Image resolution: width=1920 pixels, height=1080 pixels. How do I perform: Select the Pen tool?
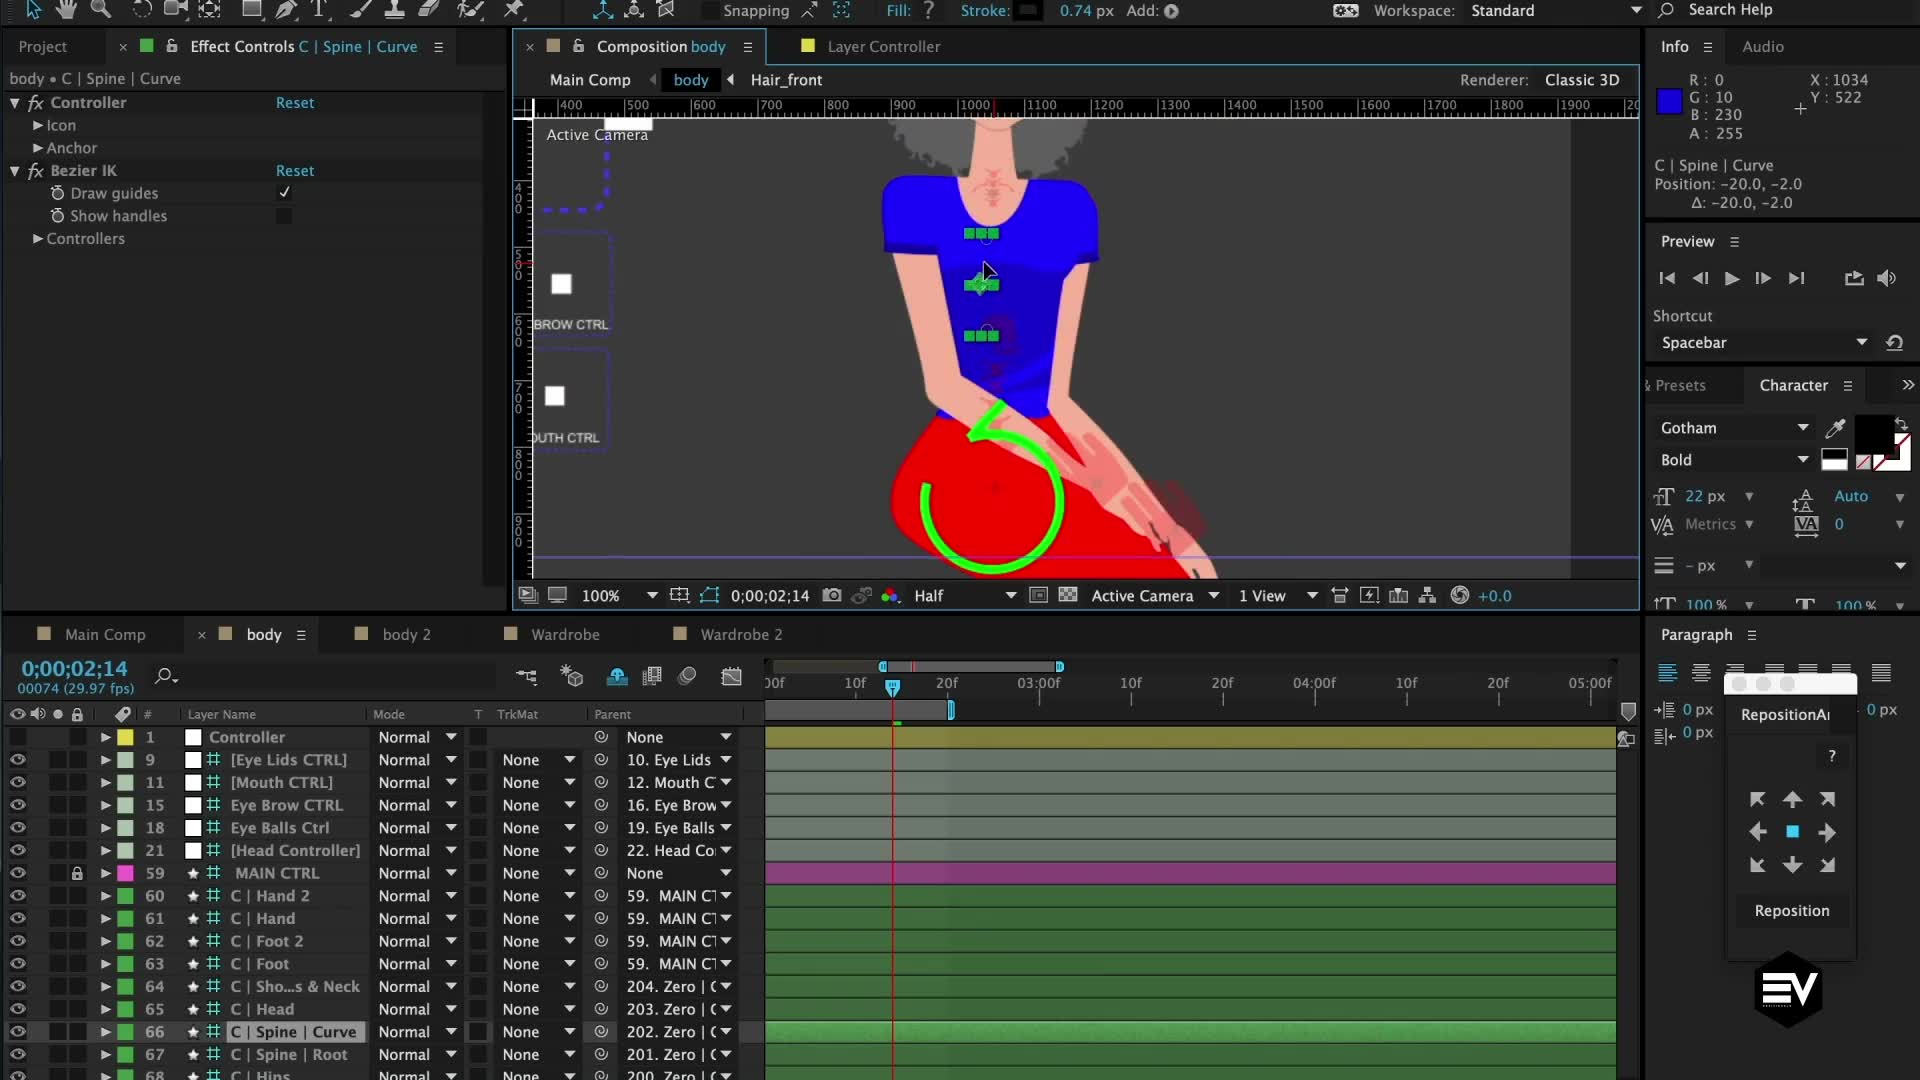(x=286, y=10)
